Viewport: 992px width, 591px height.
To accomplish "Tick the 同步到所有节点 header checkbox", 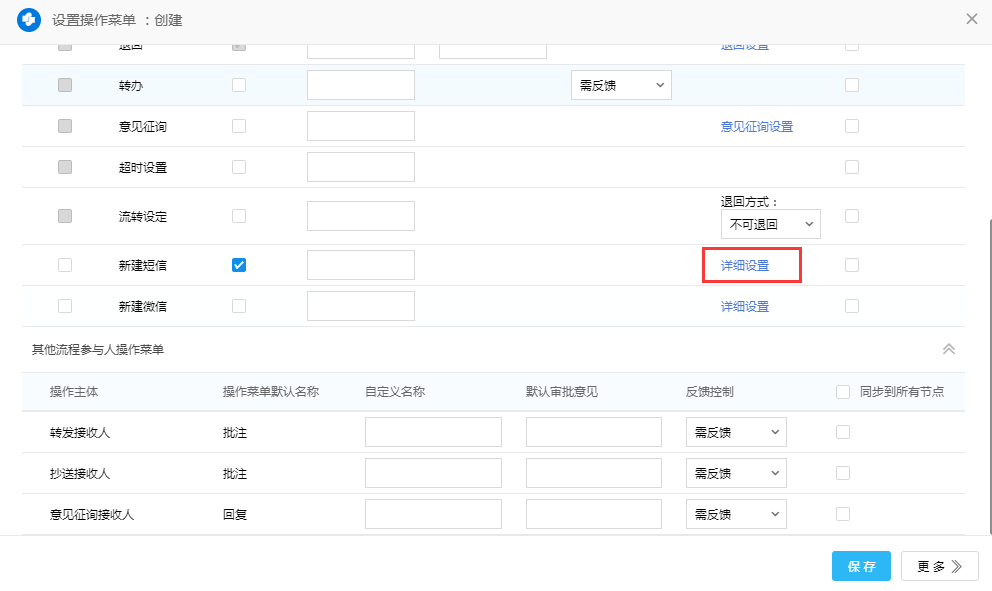I will [843, 392].
